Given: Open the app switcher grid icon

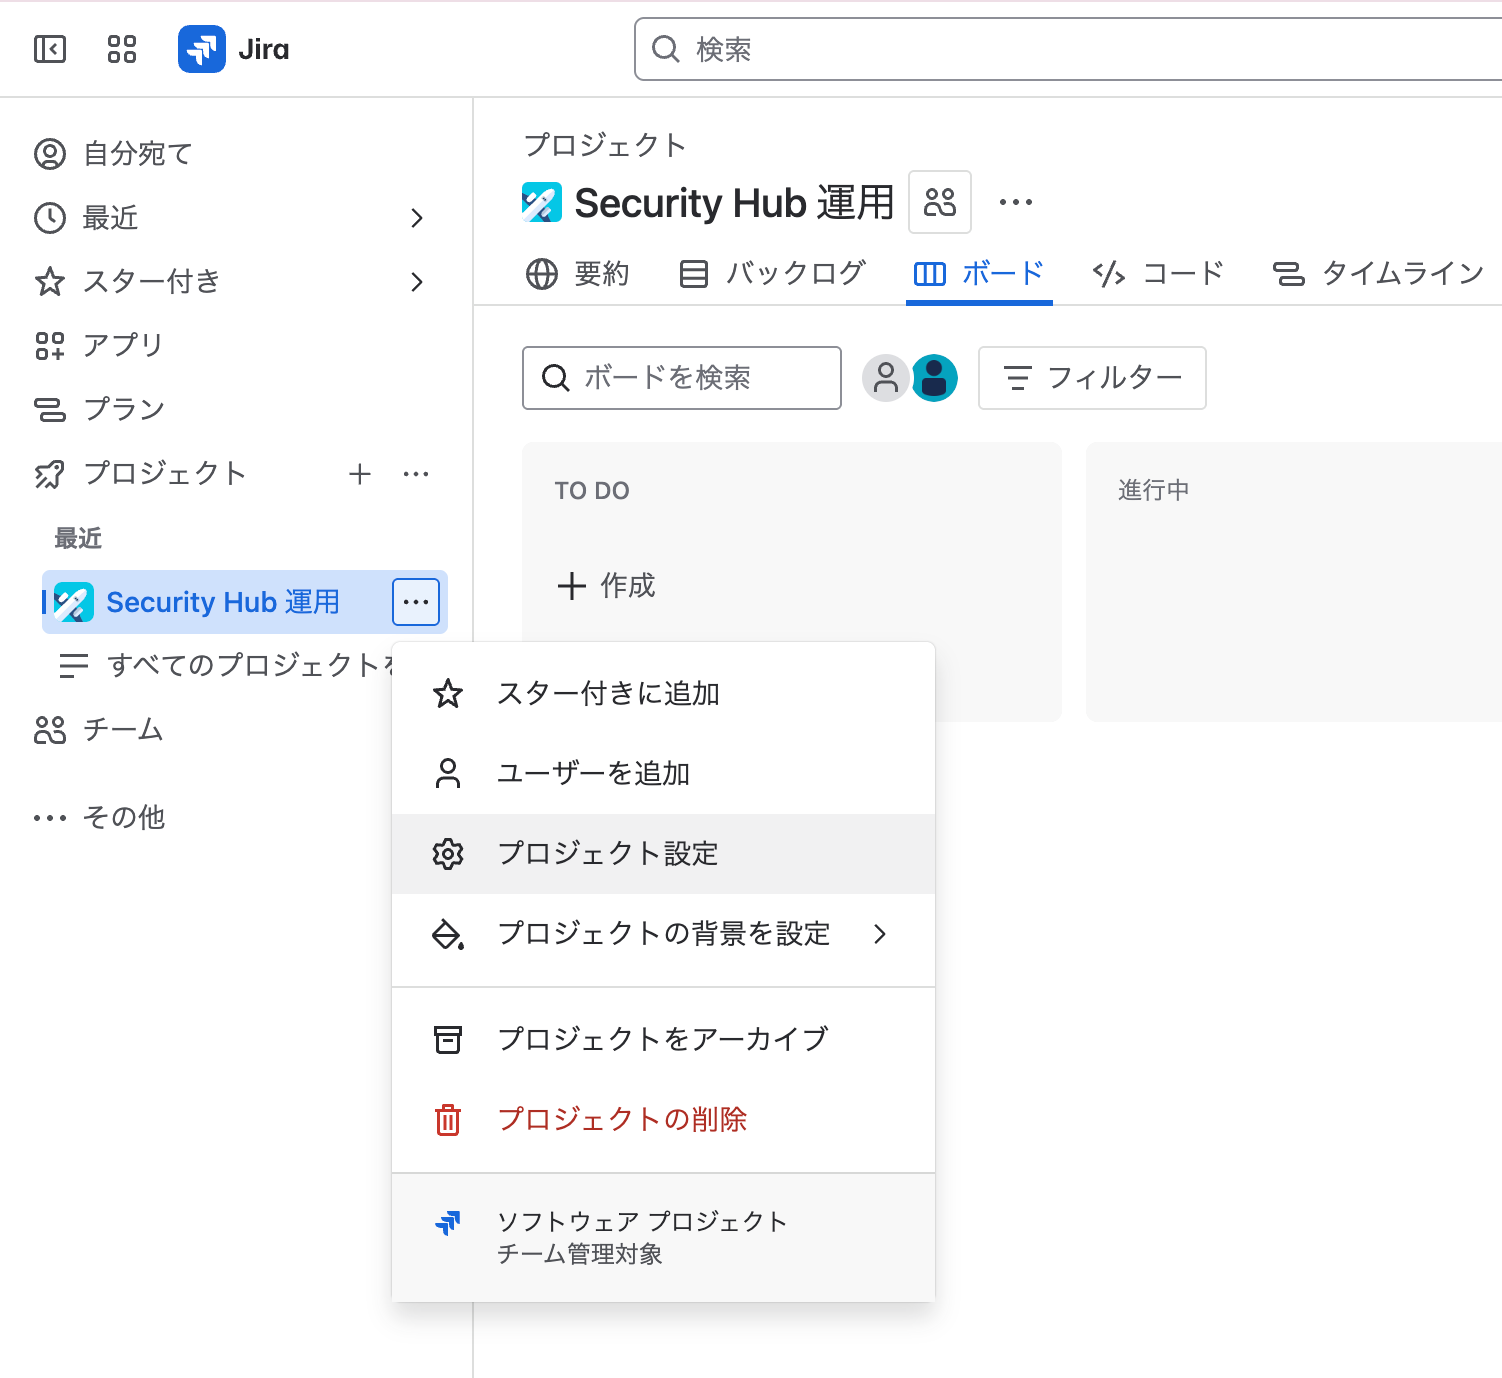Looking at the screenshot, I should (x=122, y=49).
